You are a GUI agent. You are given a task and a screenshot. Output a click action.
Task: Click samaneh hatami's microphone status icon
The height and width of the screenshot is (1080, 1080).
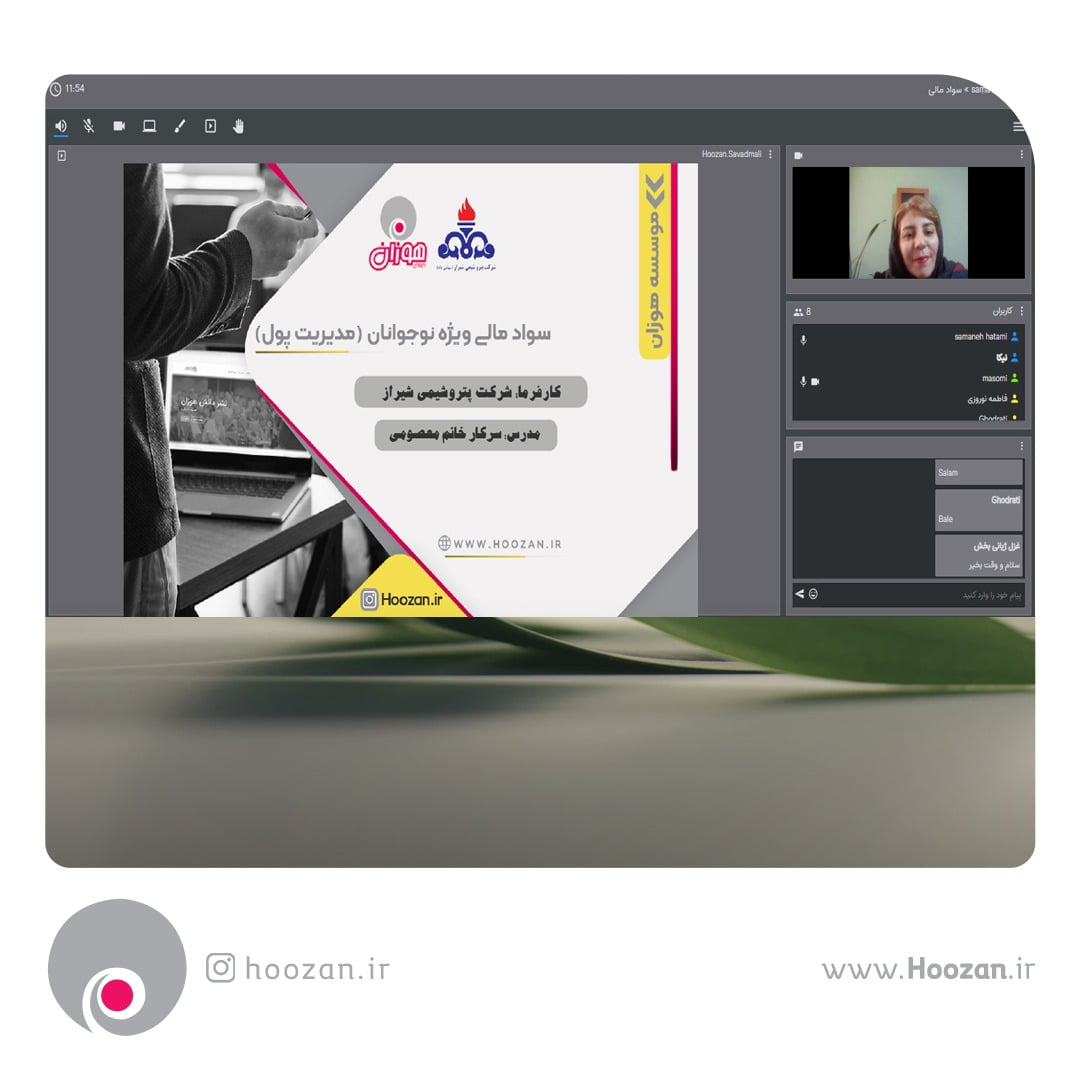coord(803,340)
